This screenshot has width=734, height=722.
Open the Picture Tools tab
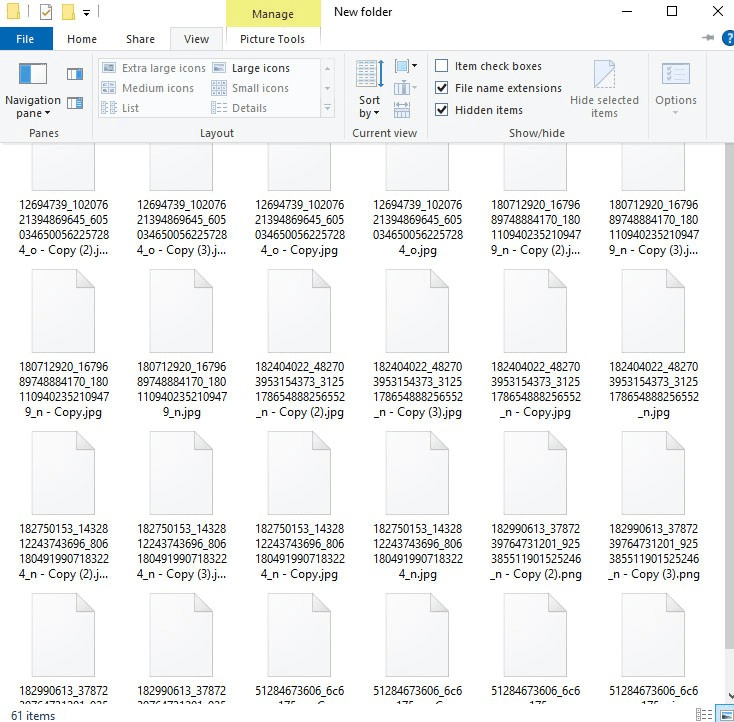click(x=272, y=39)
